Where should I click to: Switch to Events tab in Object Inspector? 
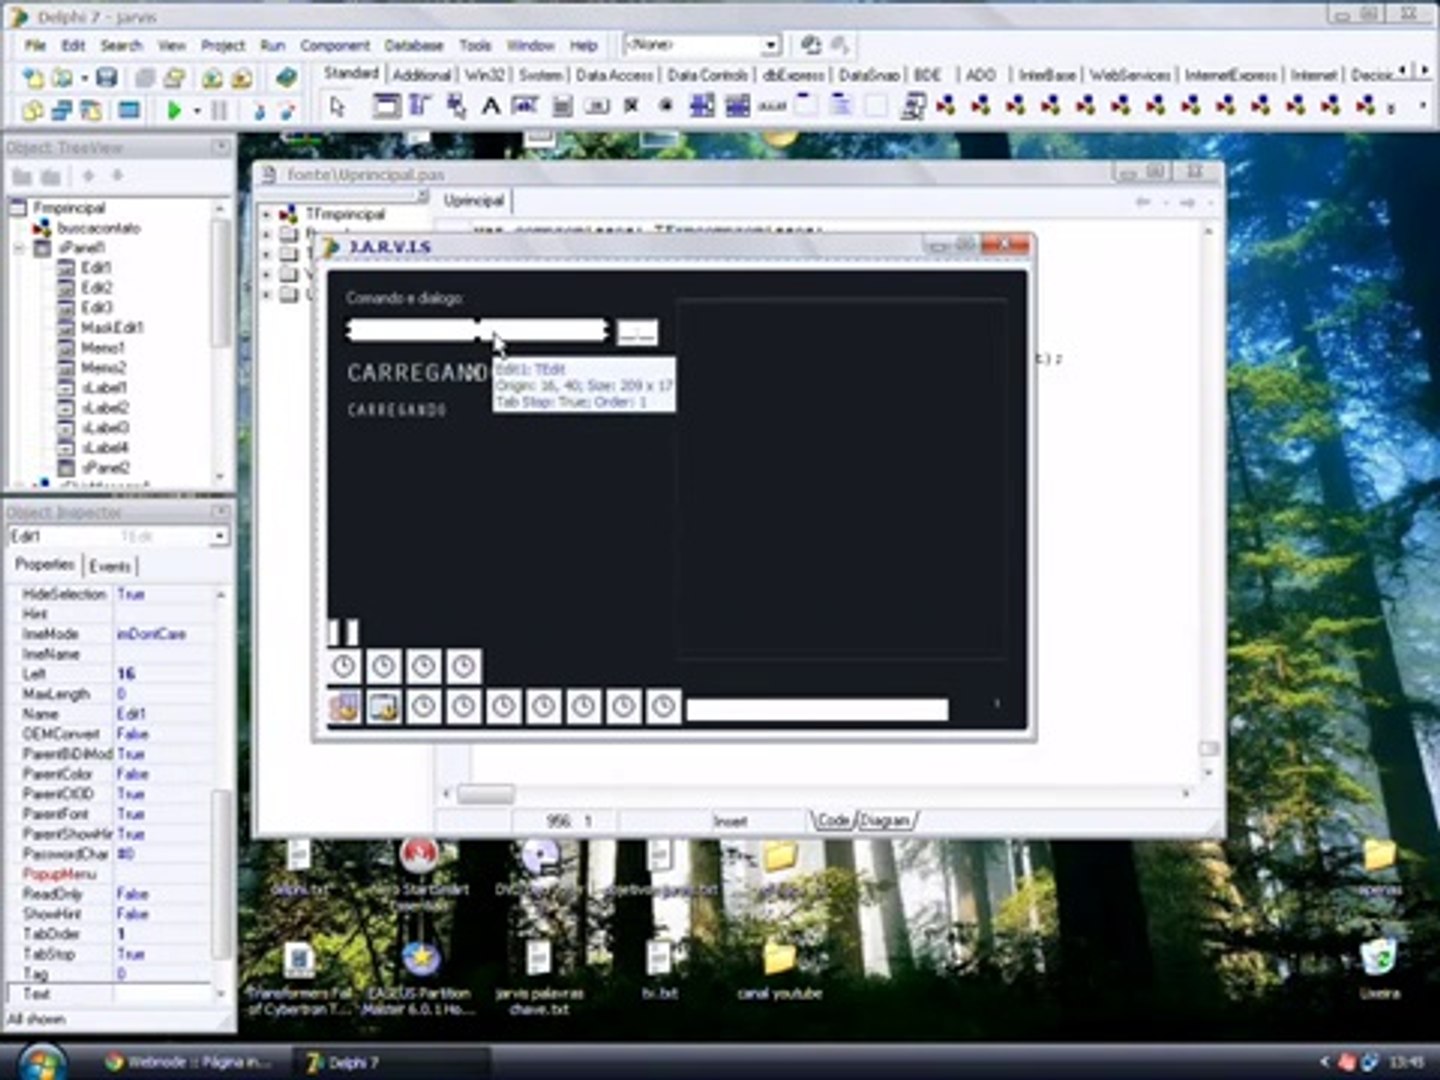(110, 566)
